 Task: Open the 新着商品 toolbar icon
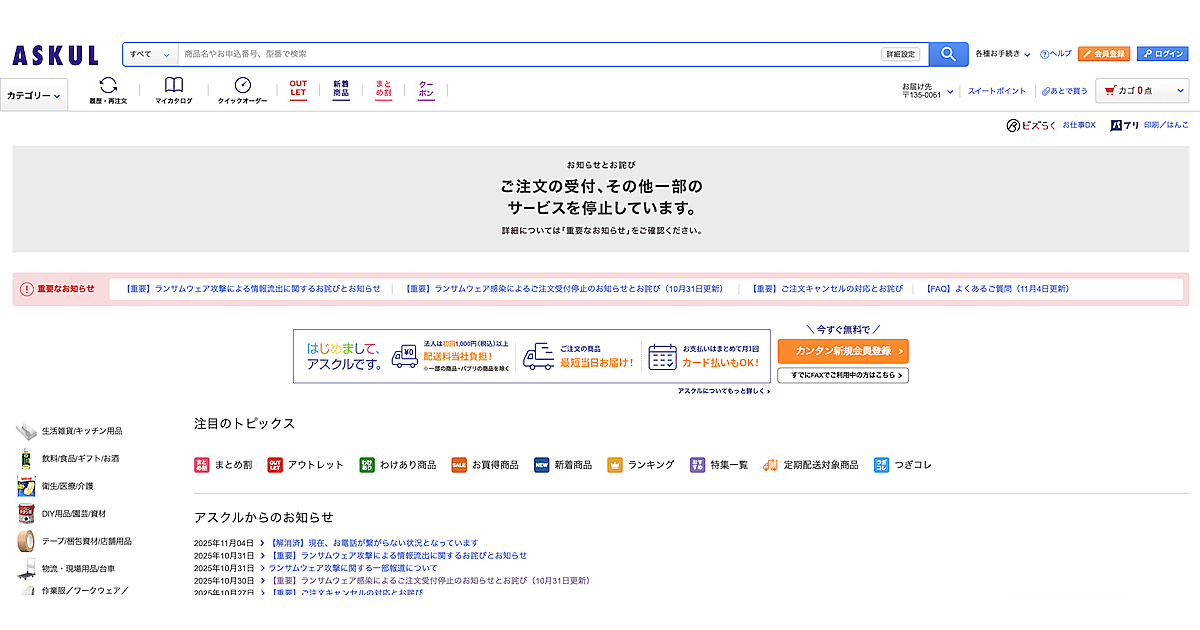click(x=341, y=89)
